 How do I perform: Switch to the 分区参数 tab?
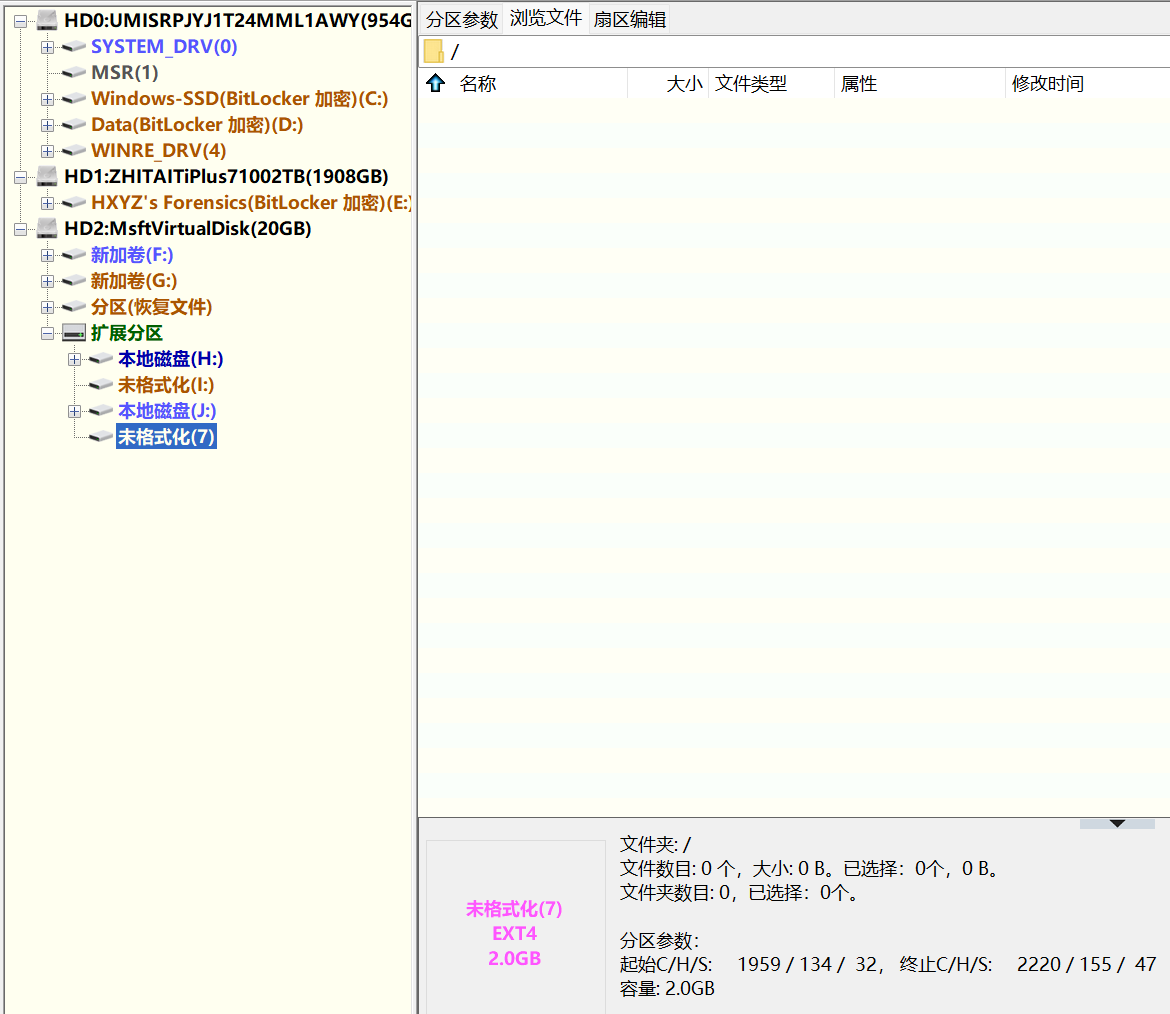(462, 19)
